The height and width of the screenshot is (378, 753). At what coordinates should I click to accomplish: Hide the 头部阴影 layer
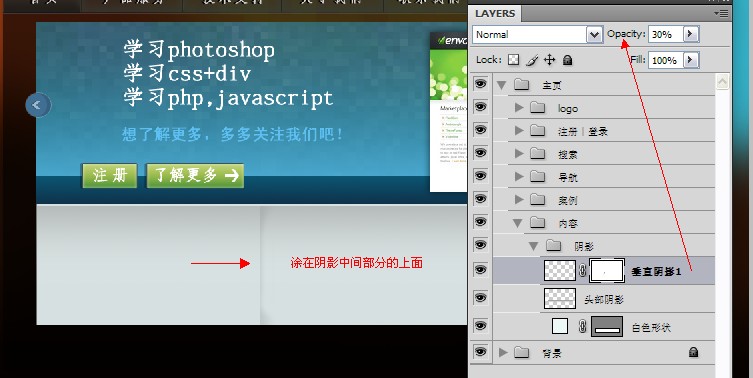point(480,298)
